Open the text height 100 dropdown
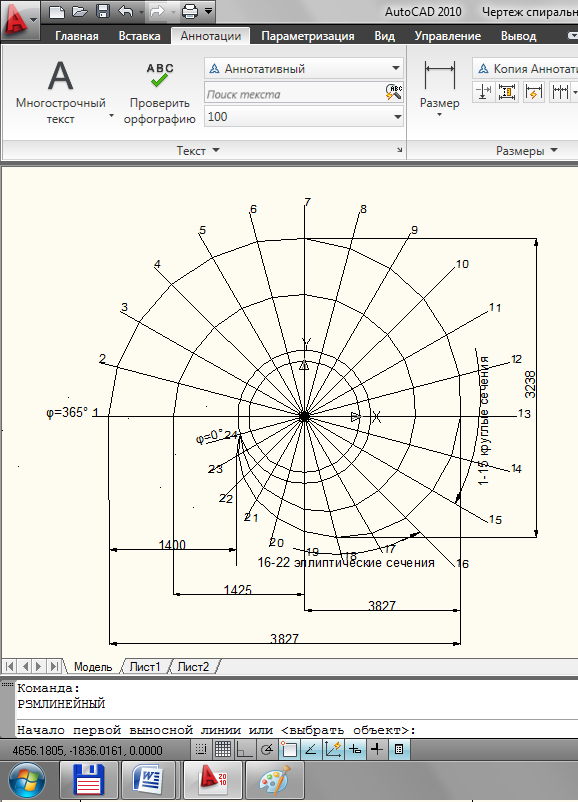Image resolution: width=578 pixels, height=802 pixels. 304,117
